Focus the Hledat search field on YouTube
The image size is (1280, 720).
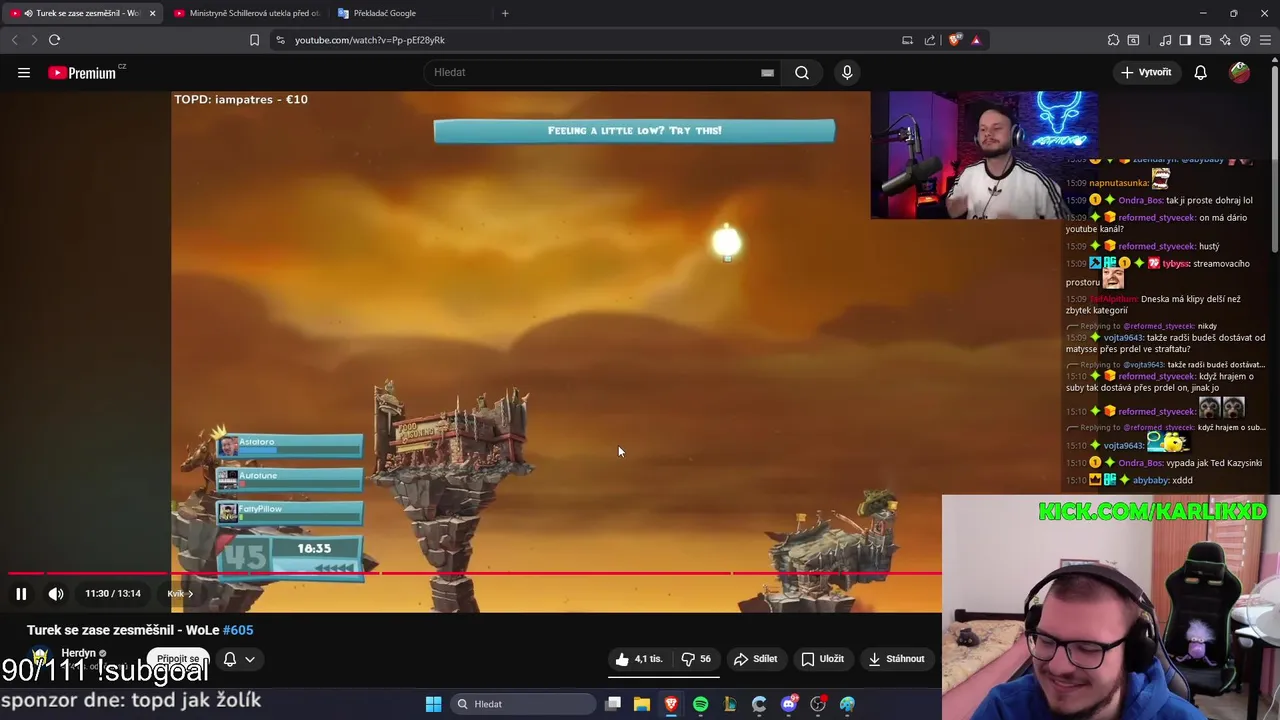coord(595,72)
